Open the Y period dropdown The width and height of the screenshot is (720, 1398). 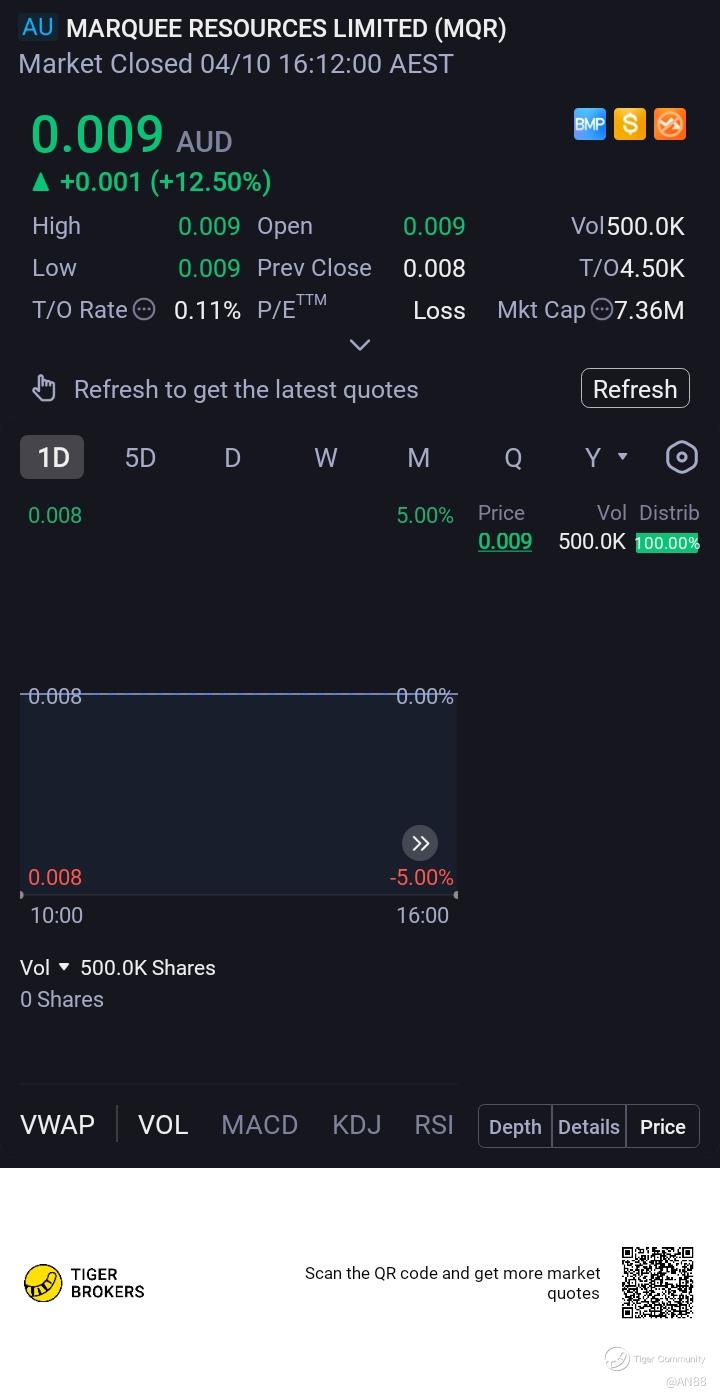click(x=606, y=457)
